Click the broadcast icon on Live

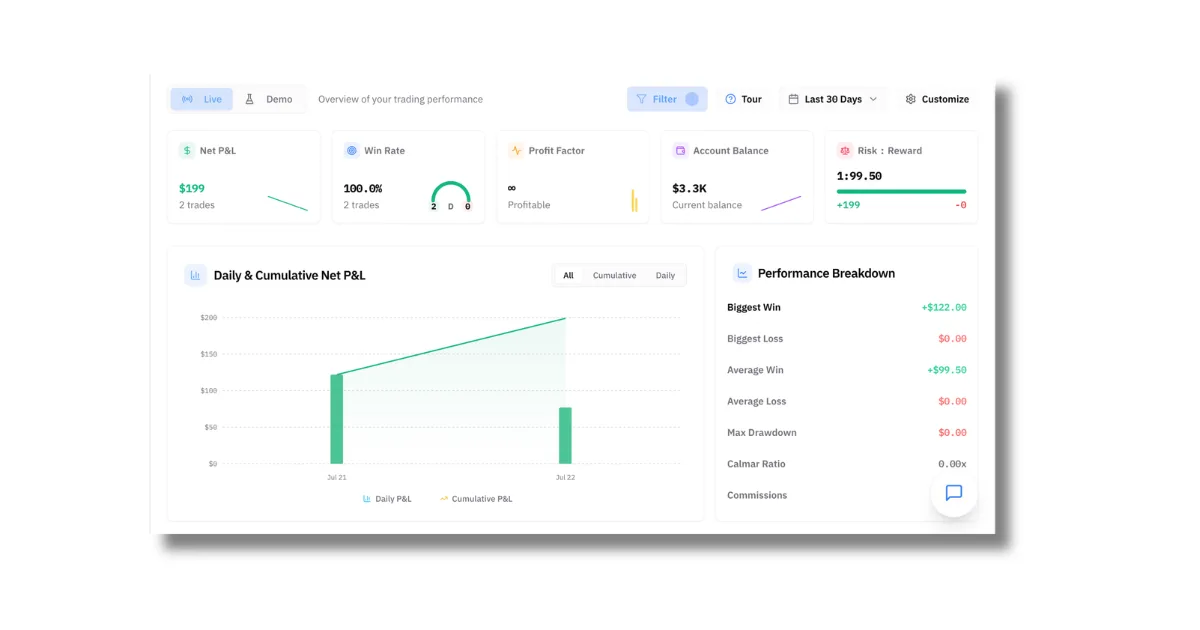188,99
